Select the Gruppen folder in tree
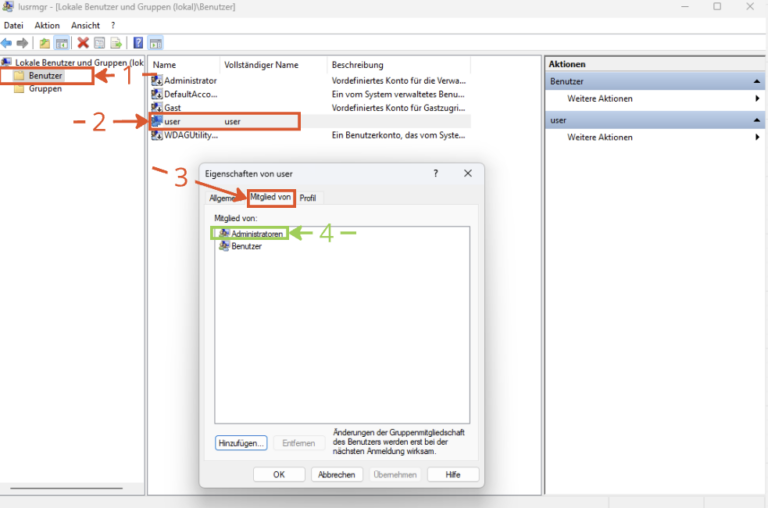 (45, 89)
